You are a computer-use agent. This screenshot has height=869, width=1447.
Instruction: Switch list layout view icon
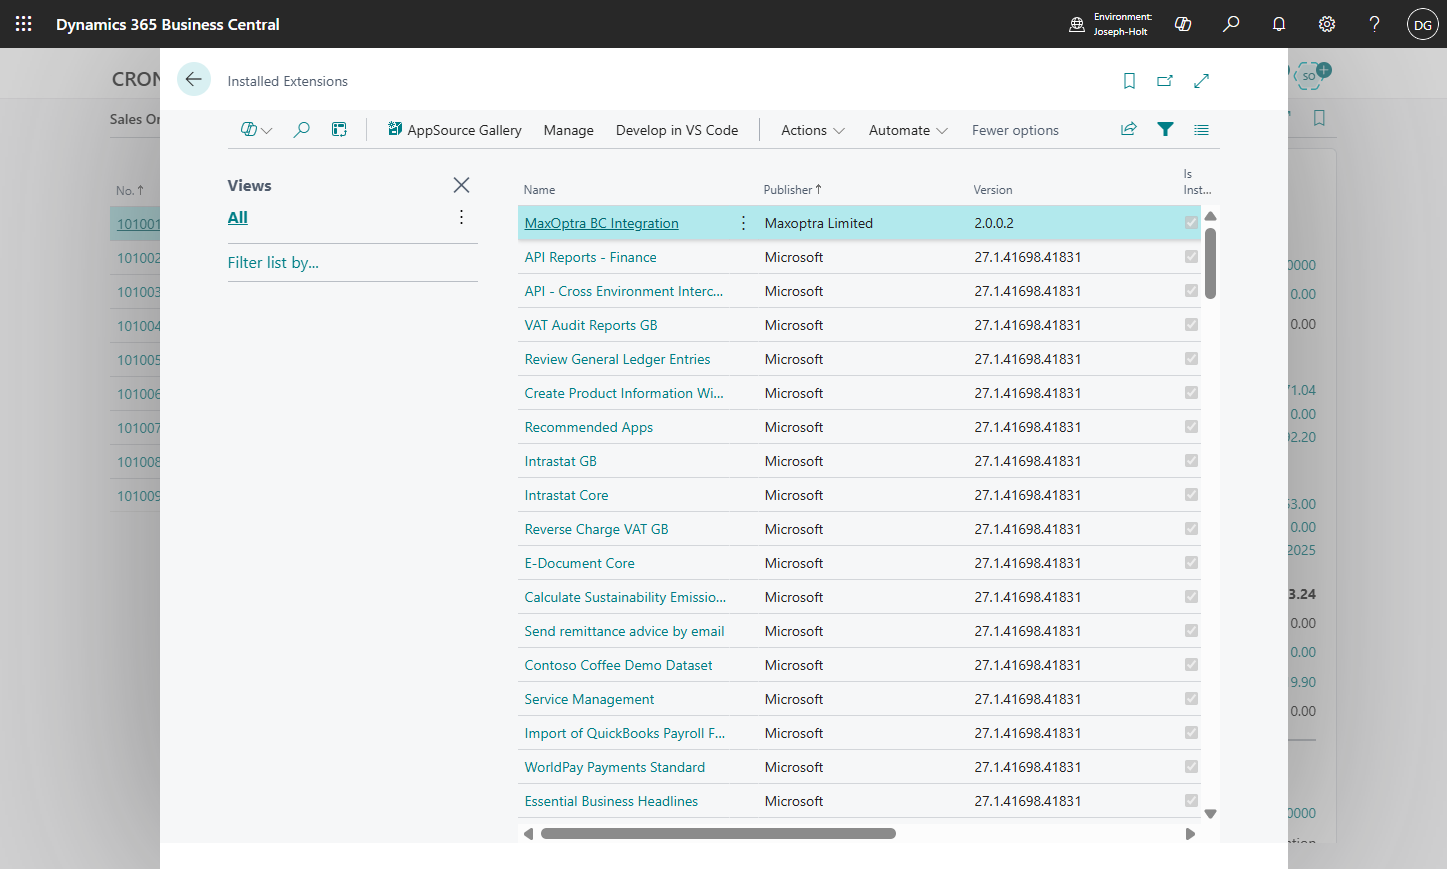1202,130
